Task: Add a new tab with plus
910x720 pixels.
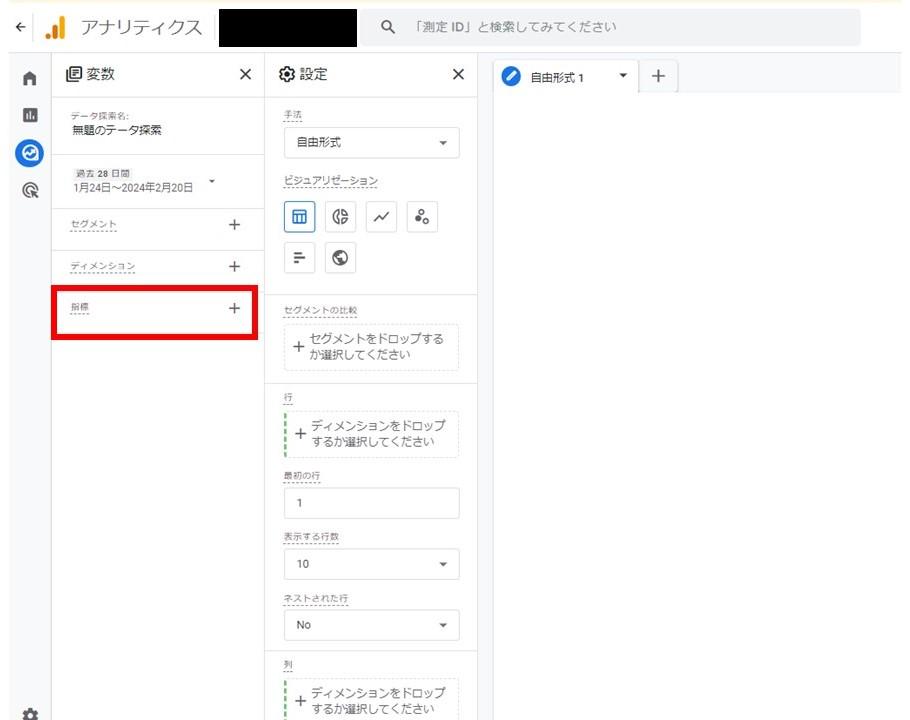Action: pos(658,76)
